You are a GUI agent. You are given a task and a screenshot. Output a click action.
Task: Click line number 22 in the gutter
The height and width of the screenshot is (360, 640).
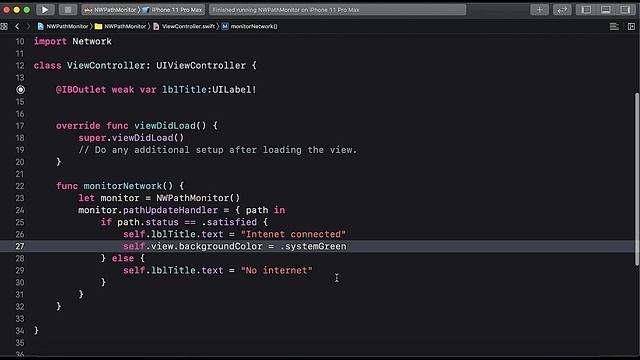coord(20,186)
